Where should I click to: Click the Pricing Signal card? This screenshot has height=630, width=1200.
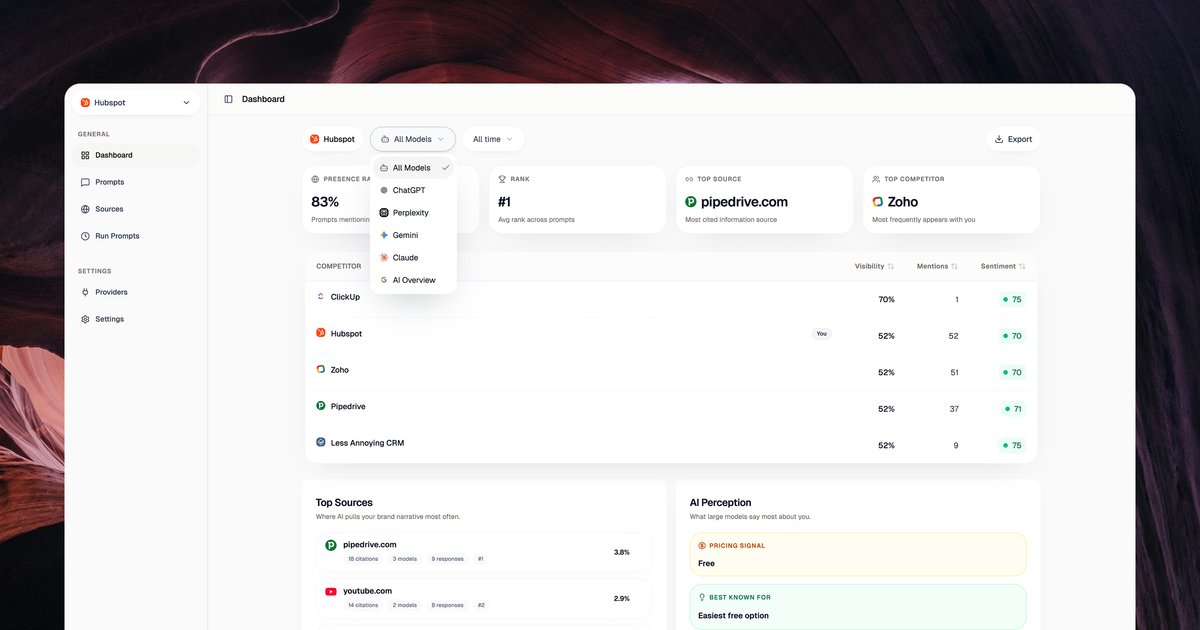(858, 554)
